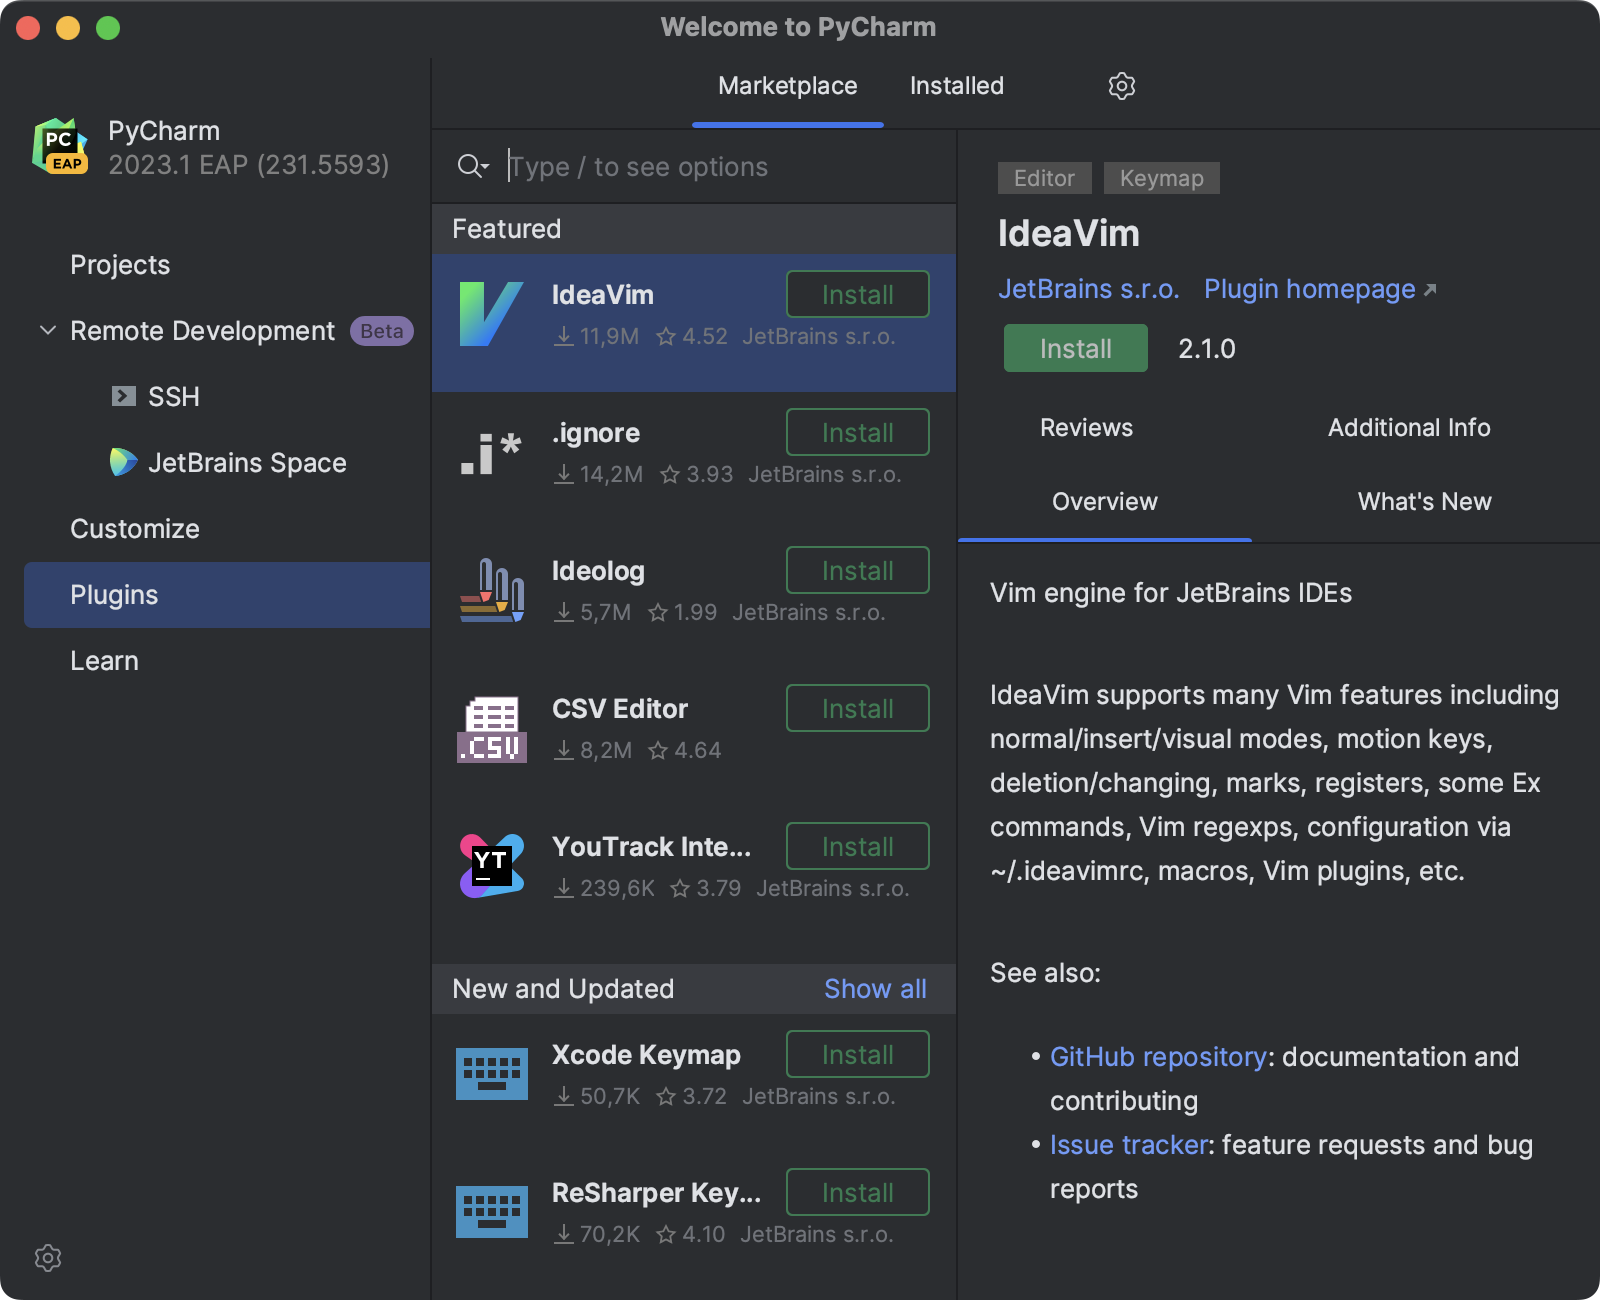The height and width of the screenshot is (1300, 1600).
Task: Click the Ideolog plugin icon
Action: (x=490, y=590)
